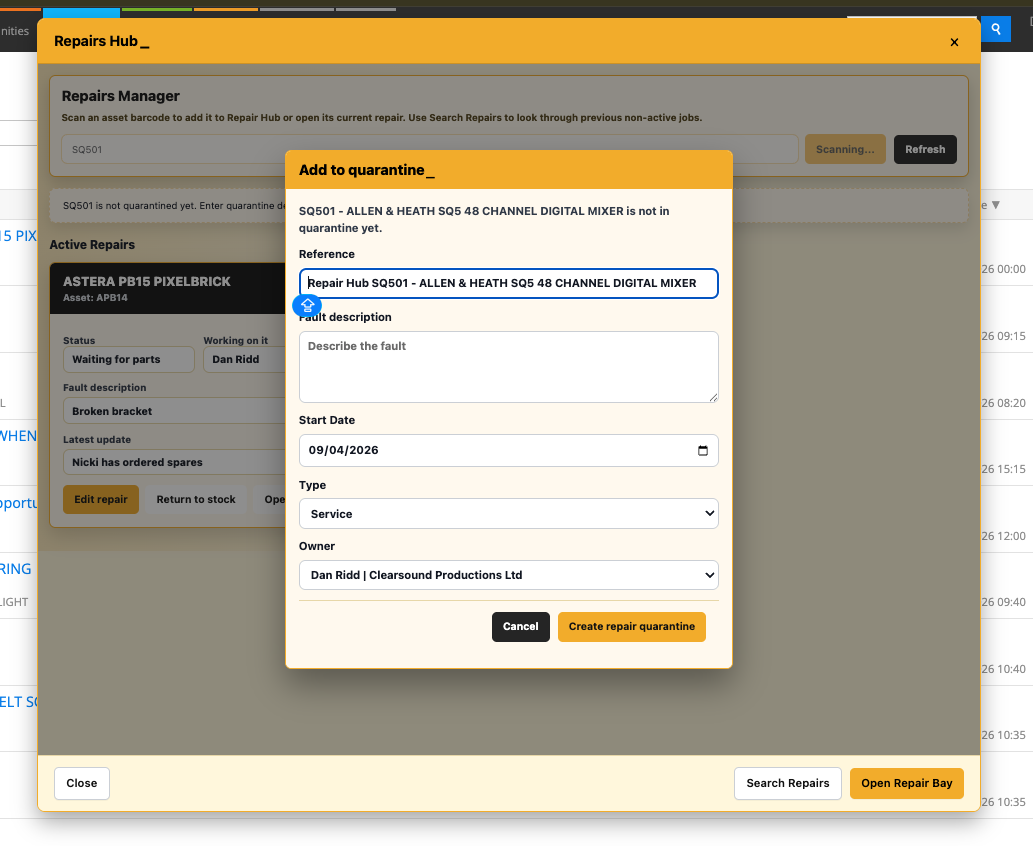Open Search Repairs
This screenshot has width=1033, height=846.
tap(788, 783)
